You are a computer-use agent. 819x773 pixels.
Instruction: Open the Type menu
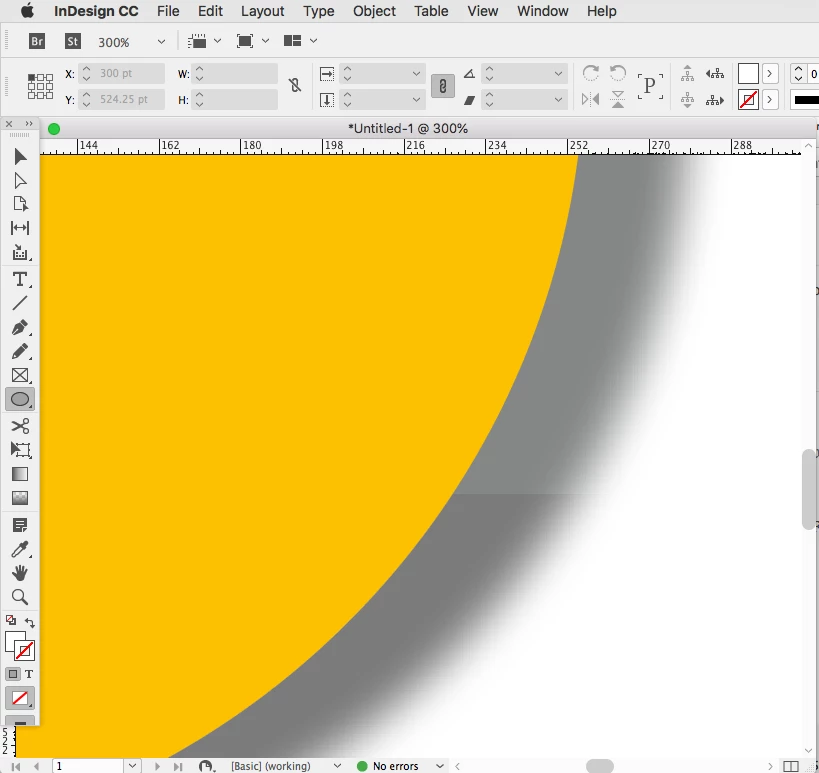click(x=319, y=11)
